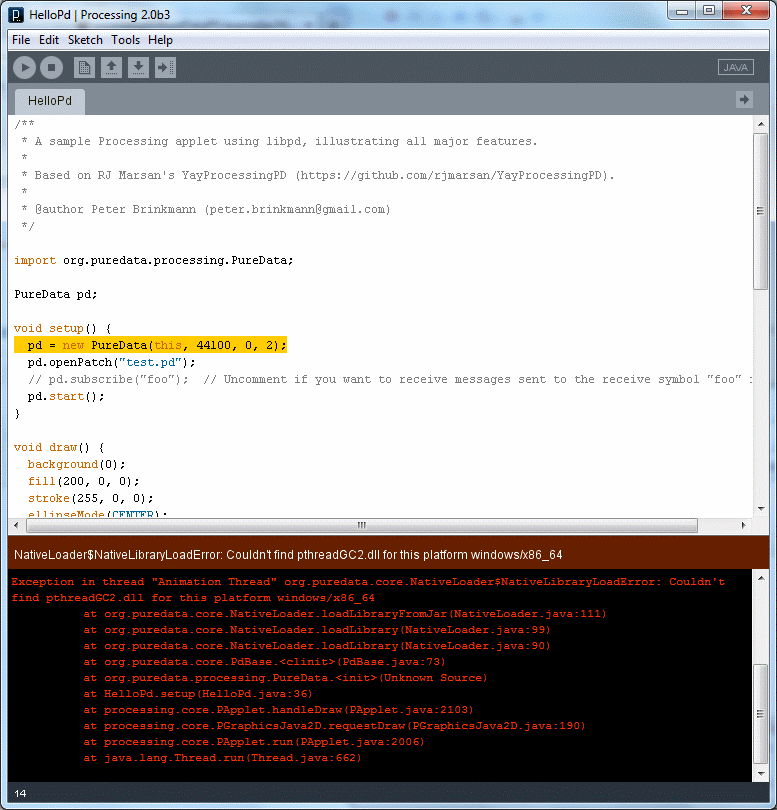
Task: Click the console scroll-up arrow
Action: 761,578
